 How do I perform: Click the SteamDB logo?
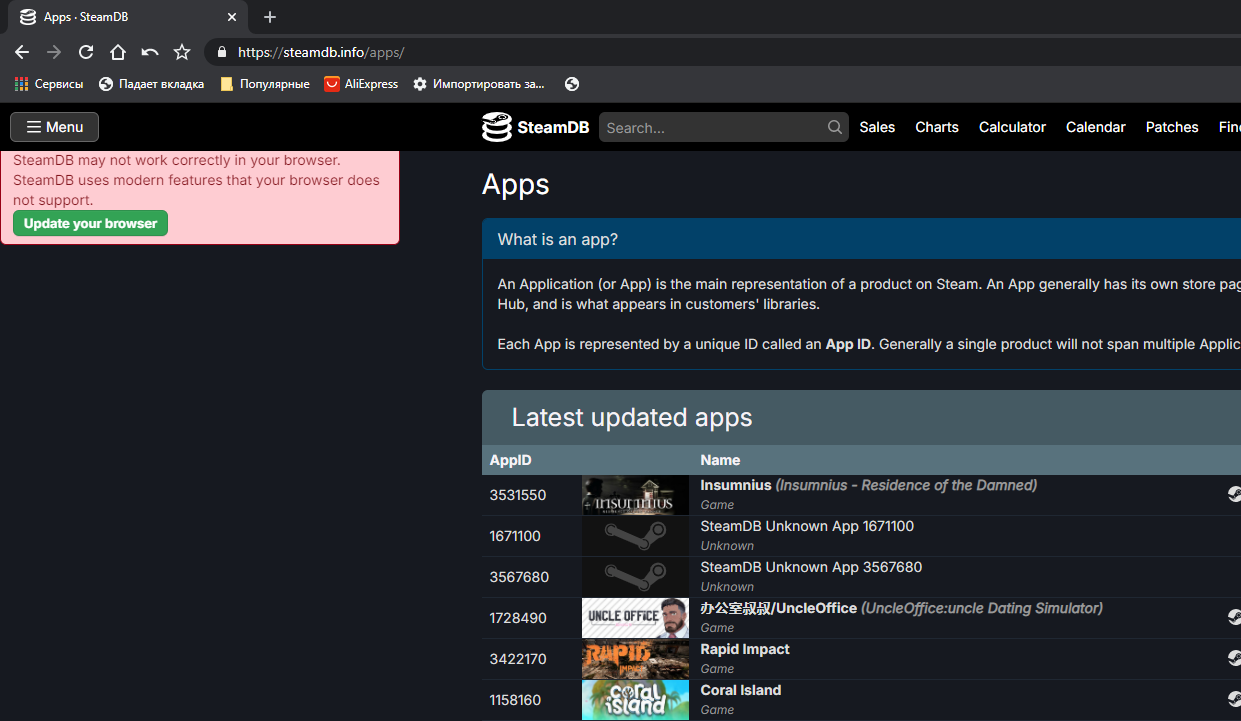click(x=535, y=127)
